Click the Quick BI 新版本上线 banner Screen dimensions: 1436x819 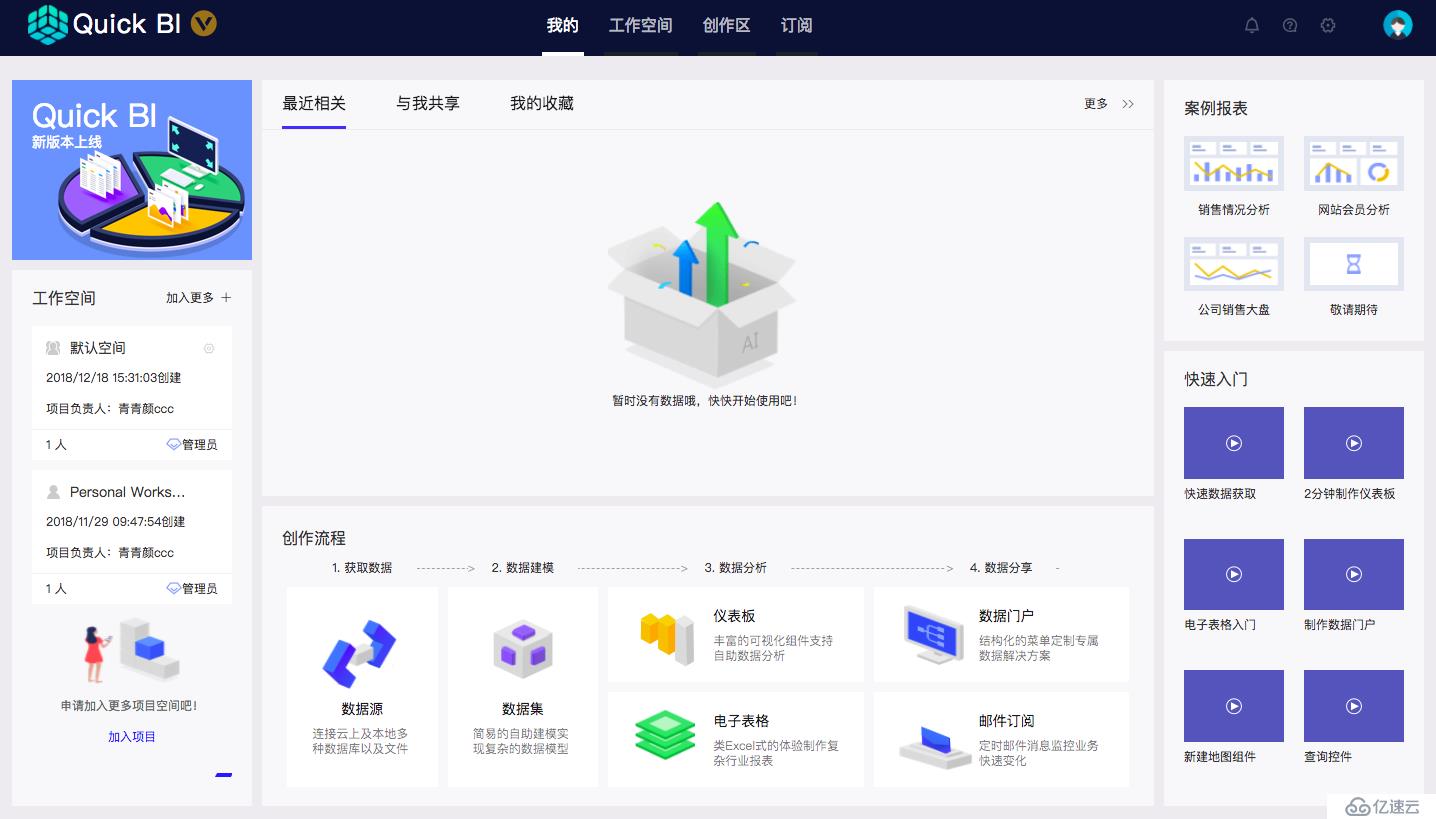tap(132, 170)
